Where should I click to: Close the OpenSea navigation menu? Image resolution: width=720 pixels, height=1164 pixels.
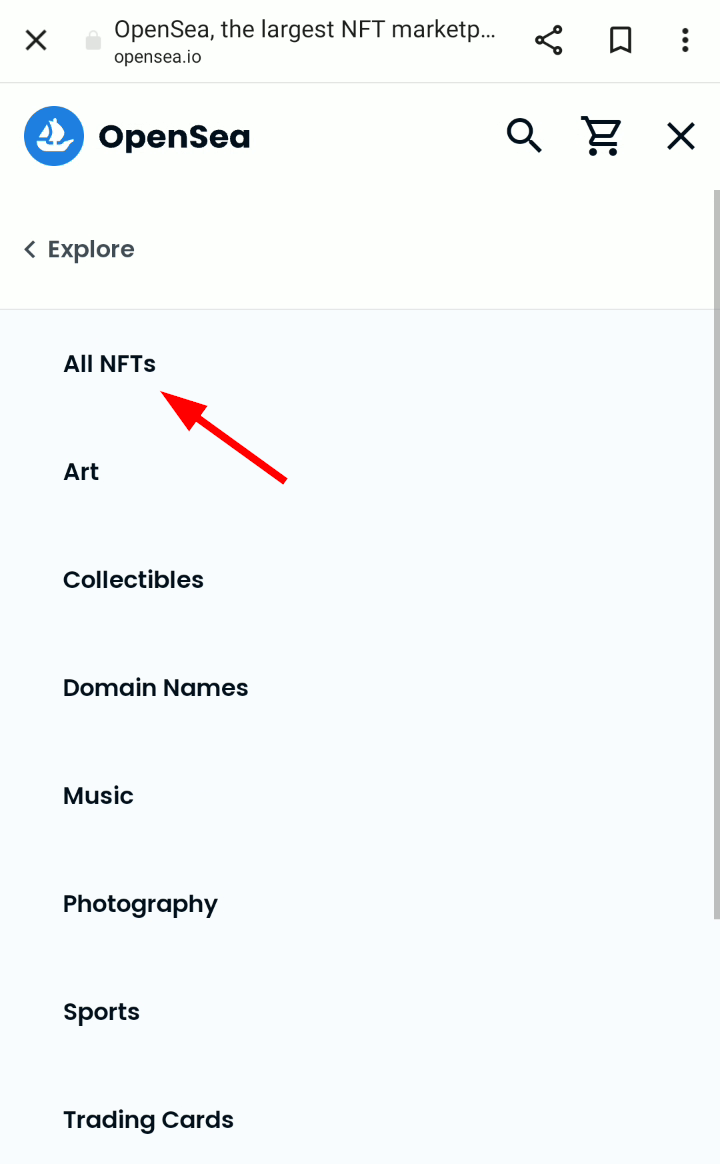coord(681,137)
